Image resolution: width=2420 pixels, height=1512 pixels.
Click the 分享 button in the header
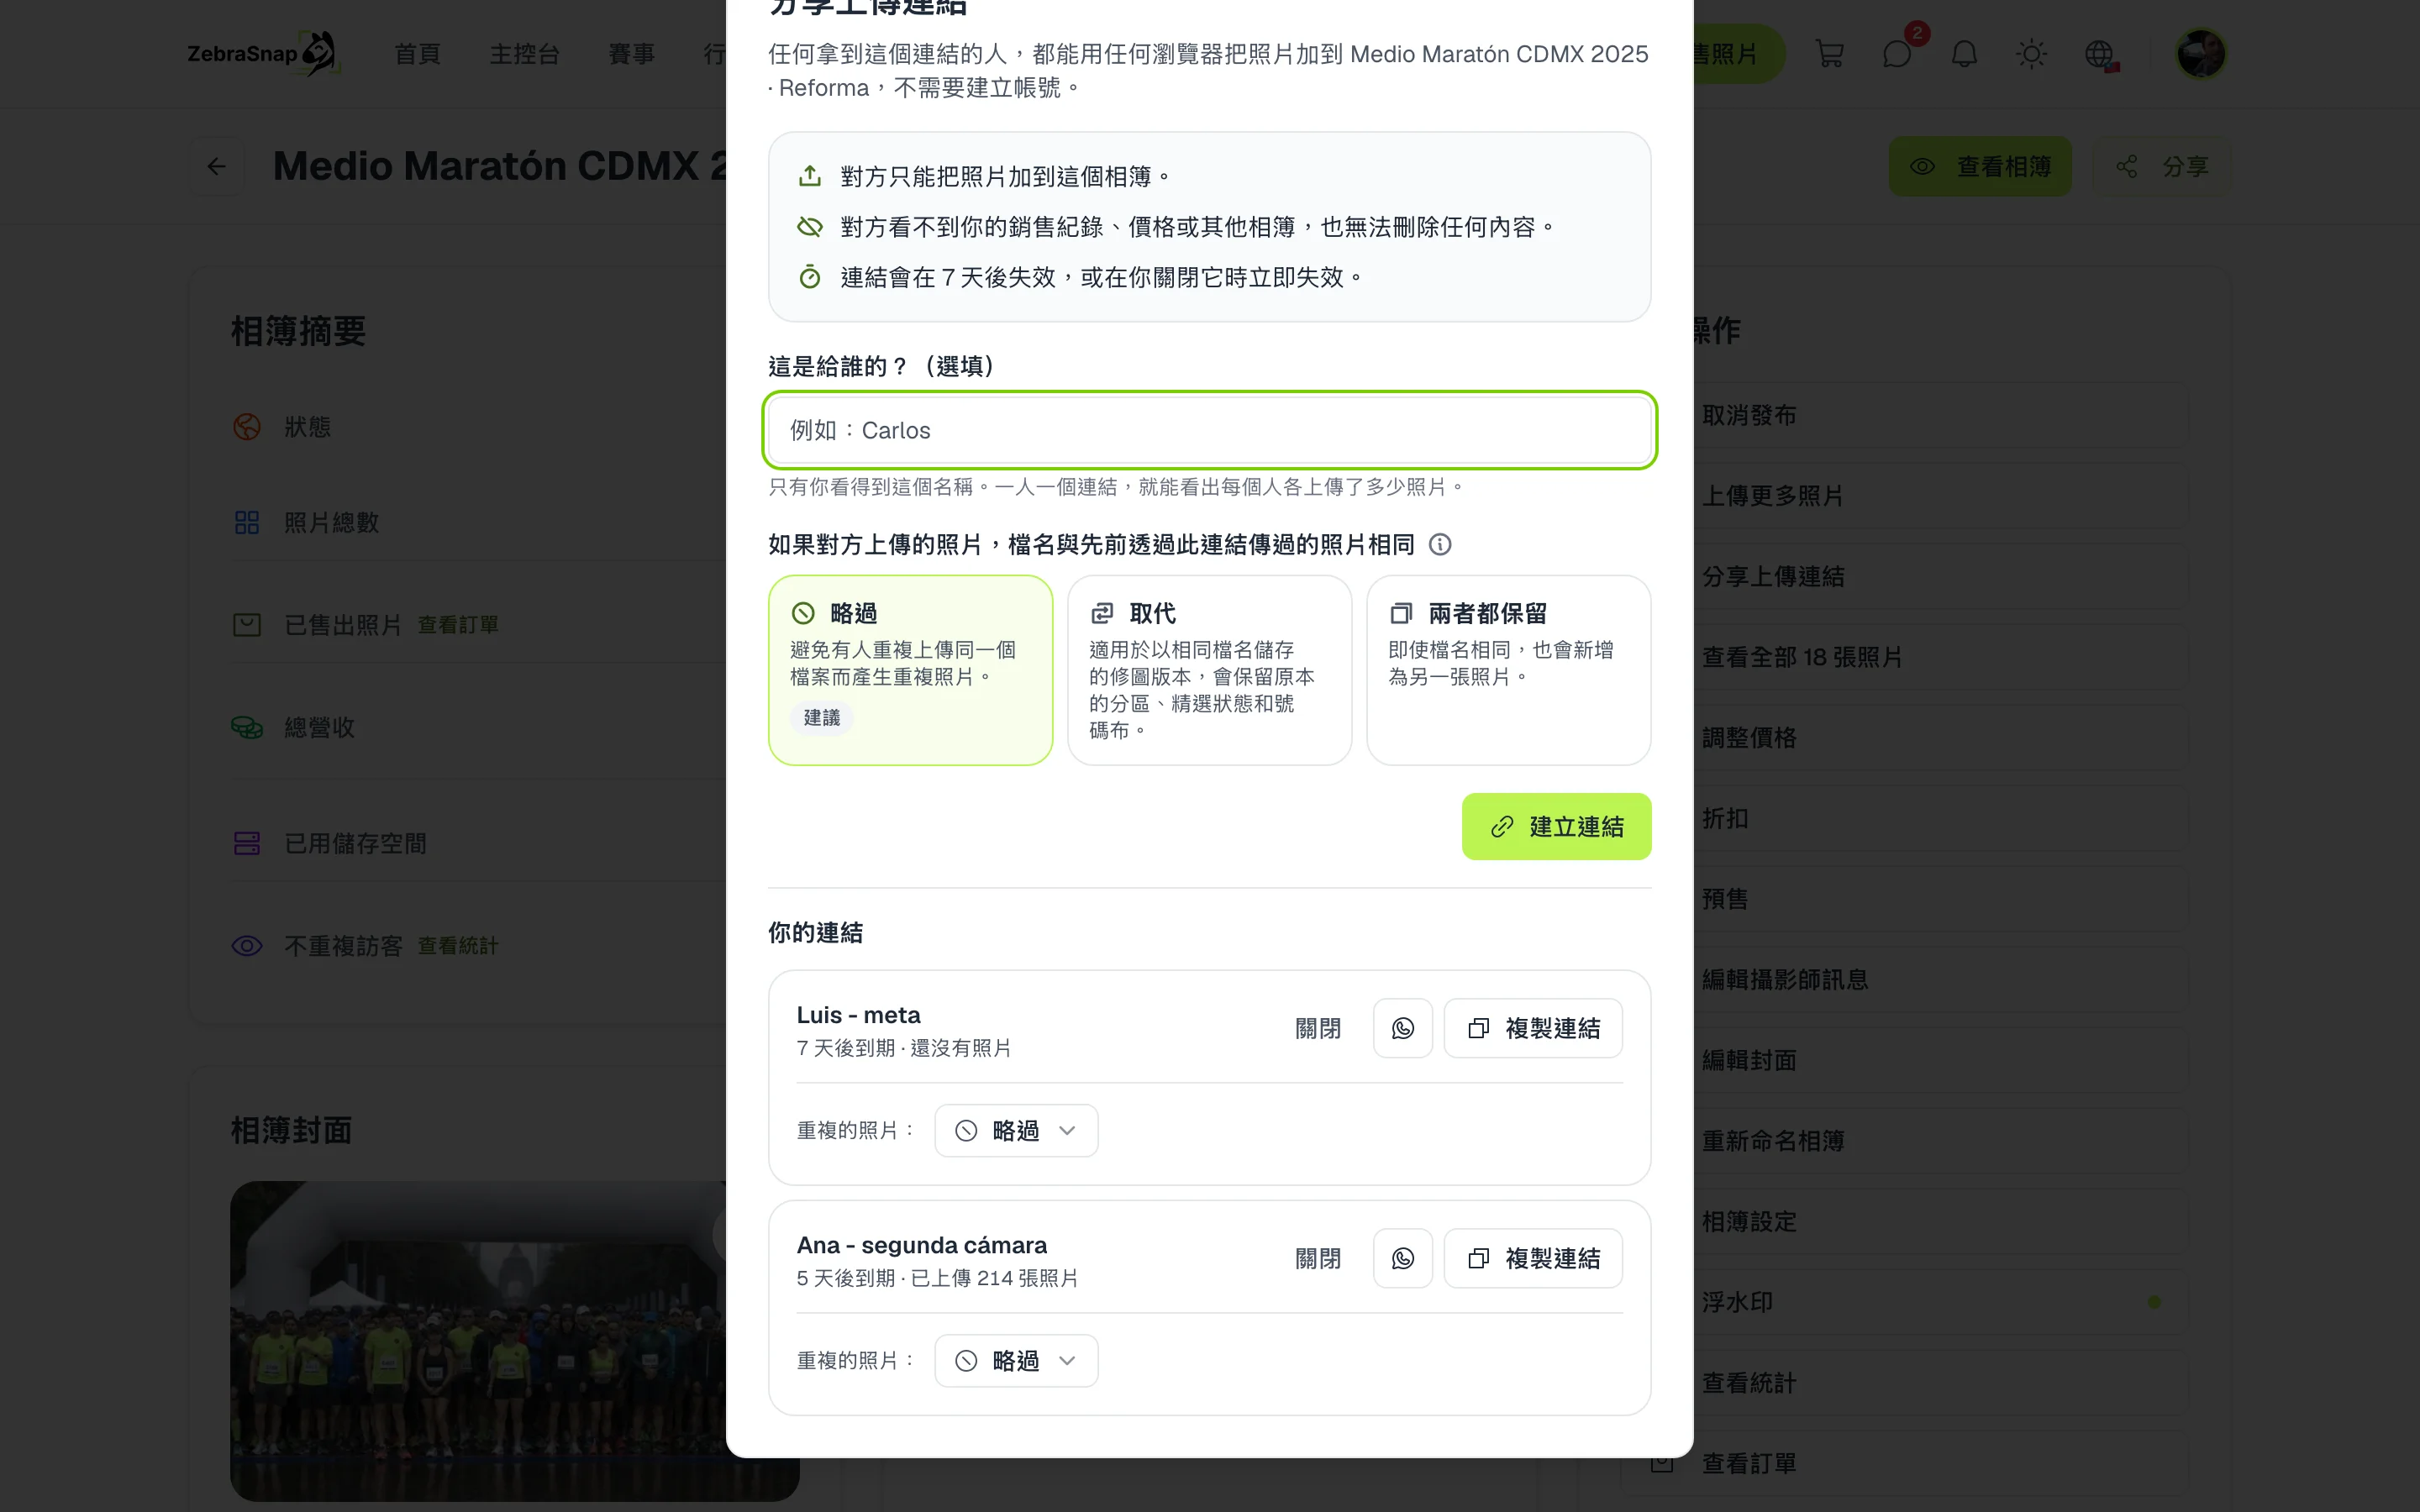click(x=2161, y=166)
